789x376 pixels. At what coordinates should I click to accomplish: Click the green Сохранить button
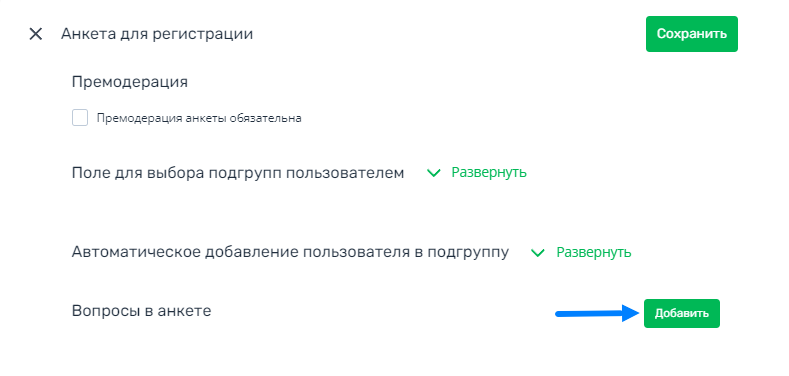[691, 34]
